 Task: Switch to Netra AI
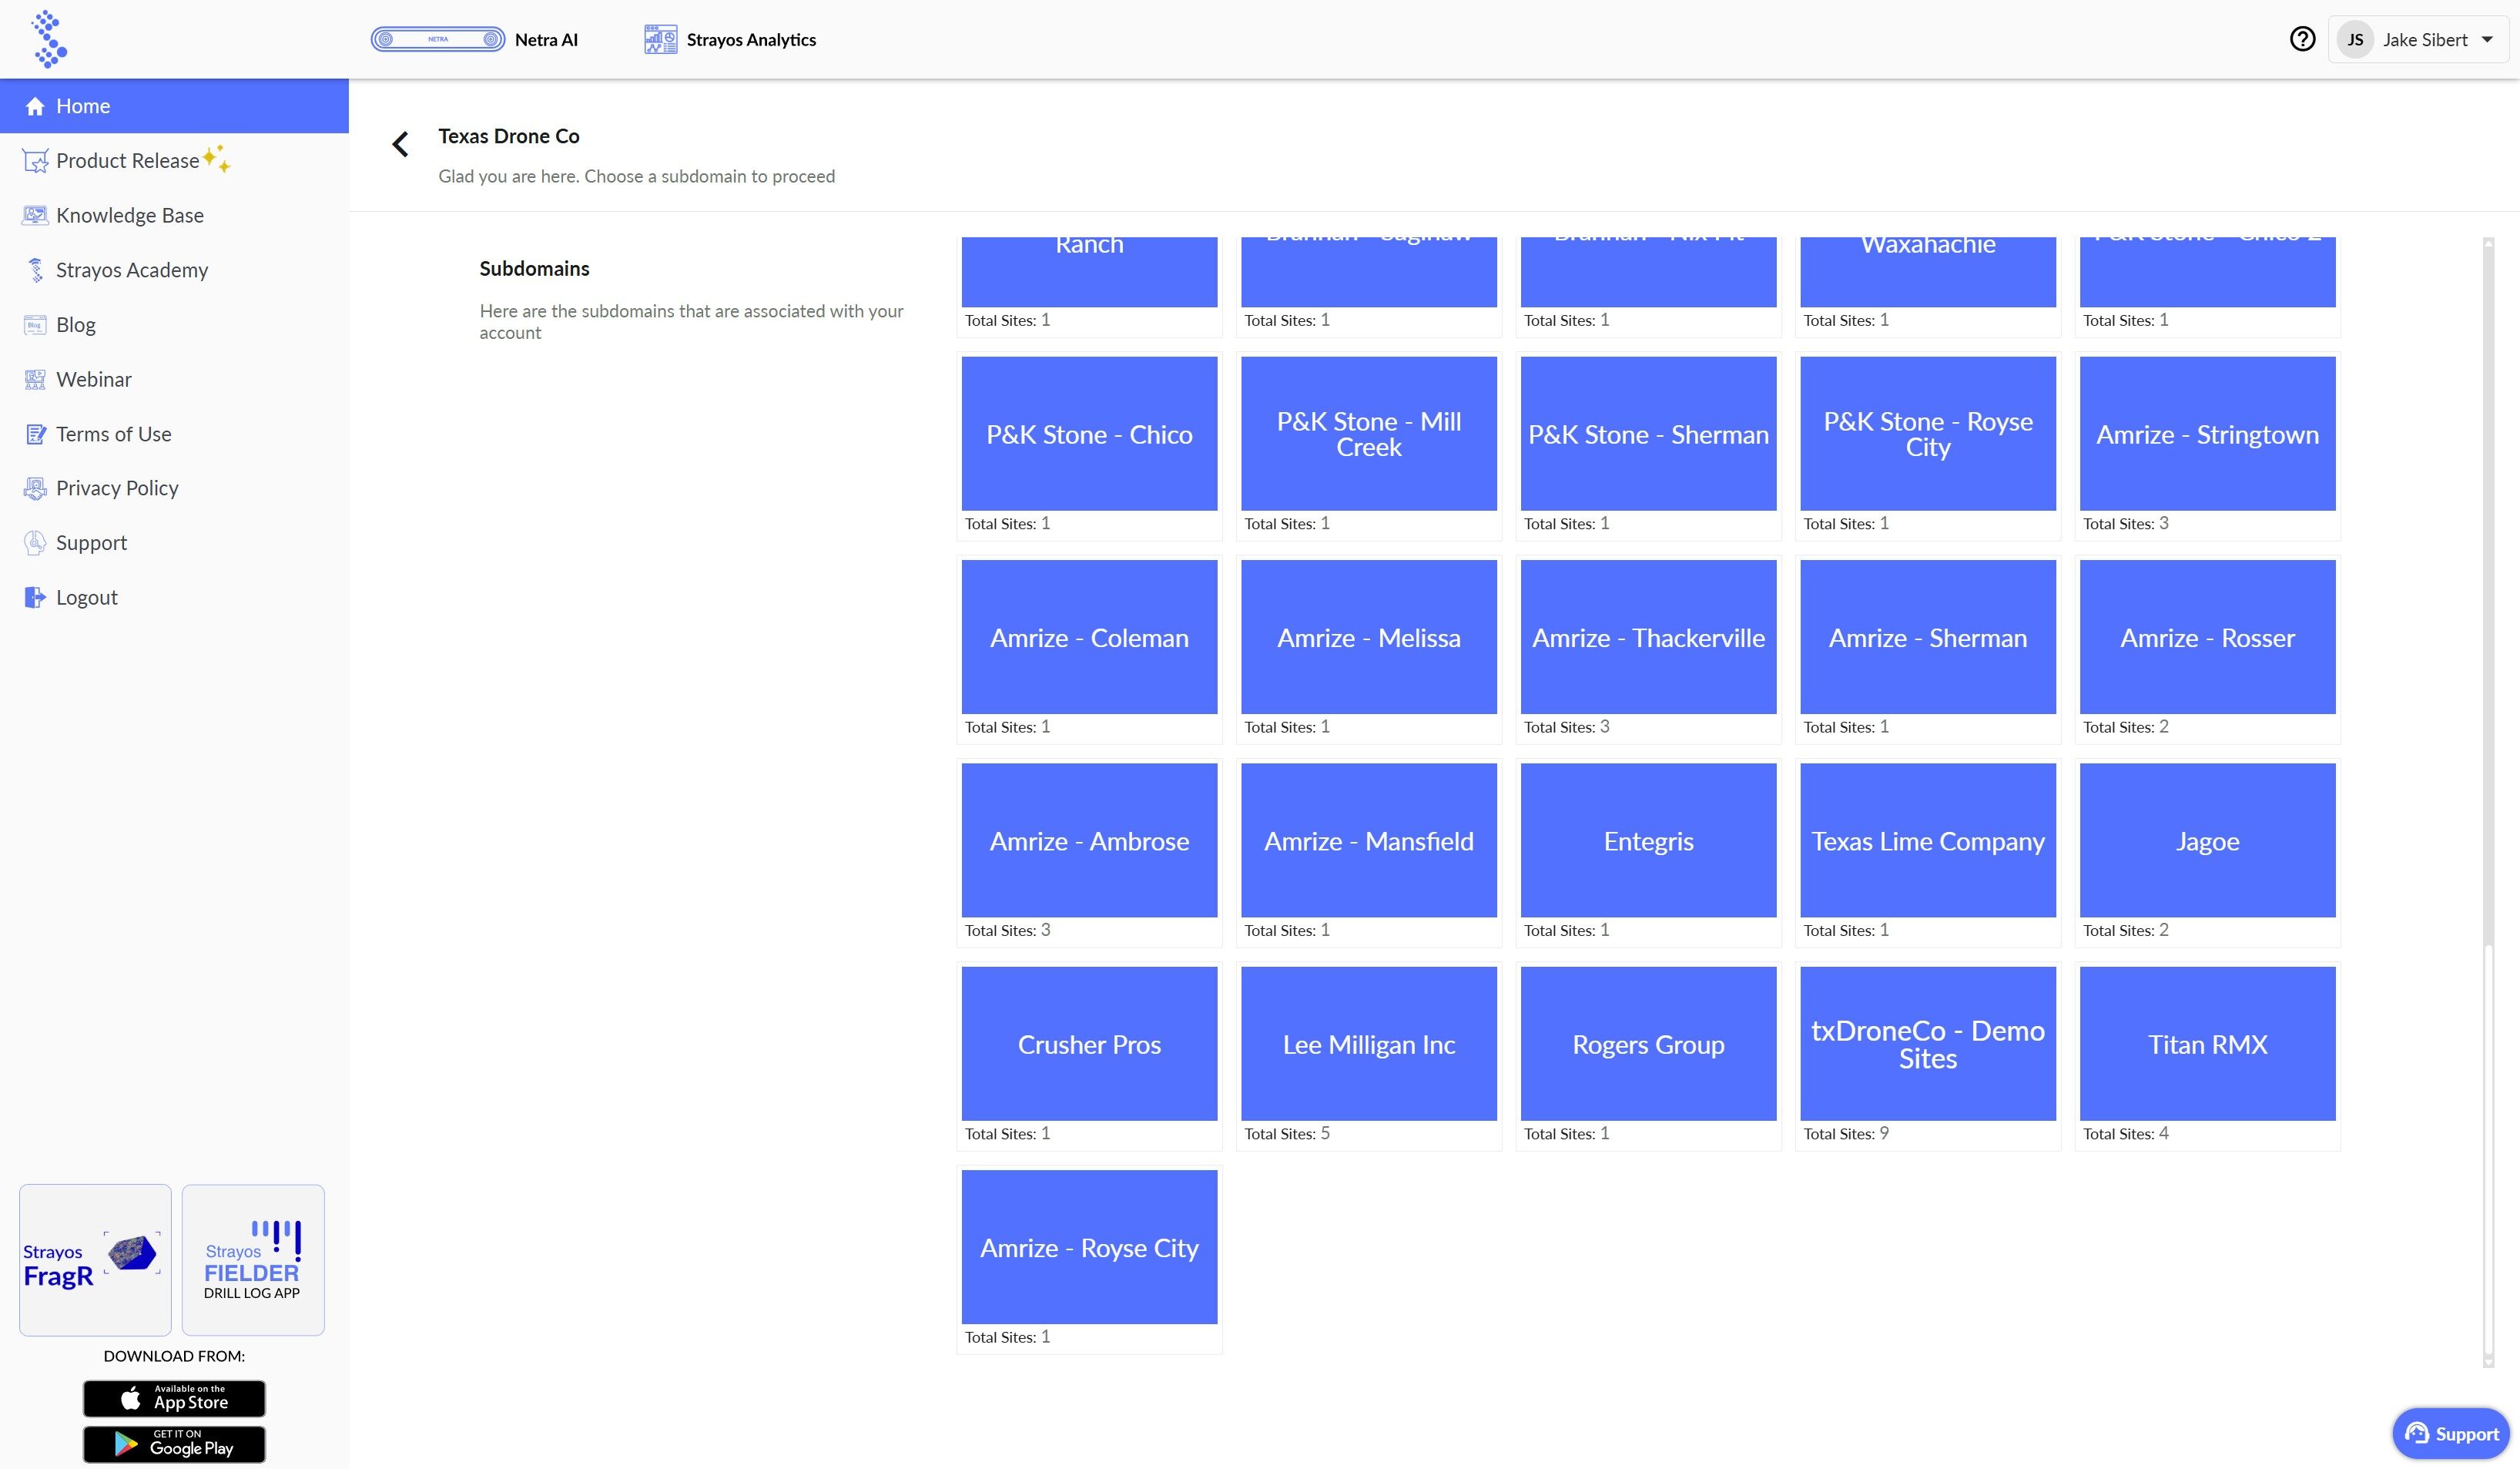pos(475,39)
